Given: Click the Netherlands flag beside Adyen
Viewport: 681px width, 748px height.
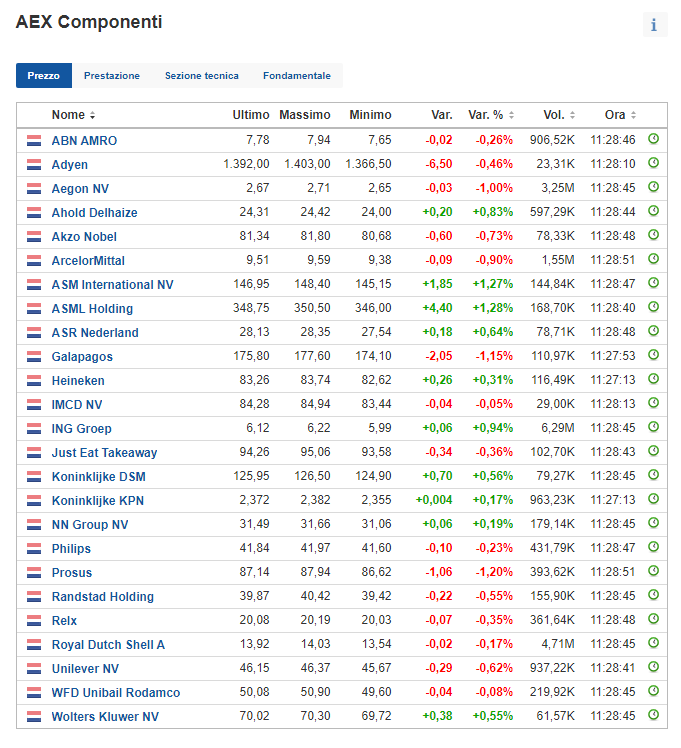Looking at the screenshot, I should click(x=34, y=165).
